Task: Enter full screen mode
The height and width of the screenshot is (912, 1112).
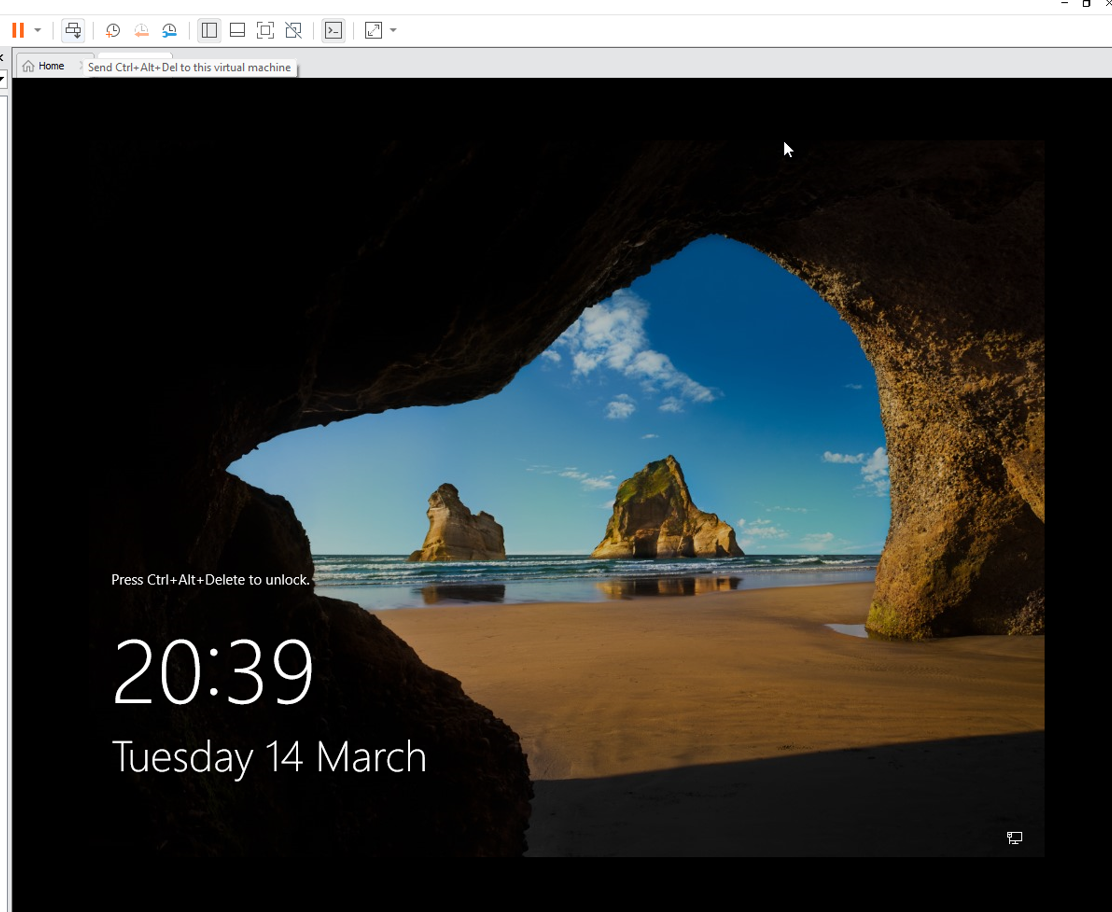Action: pos(265,30)
